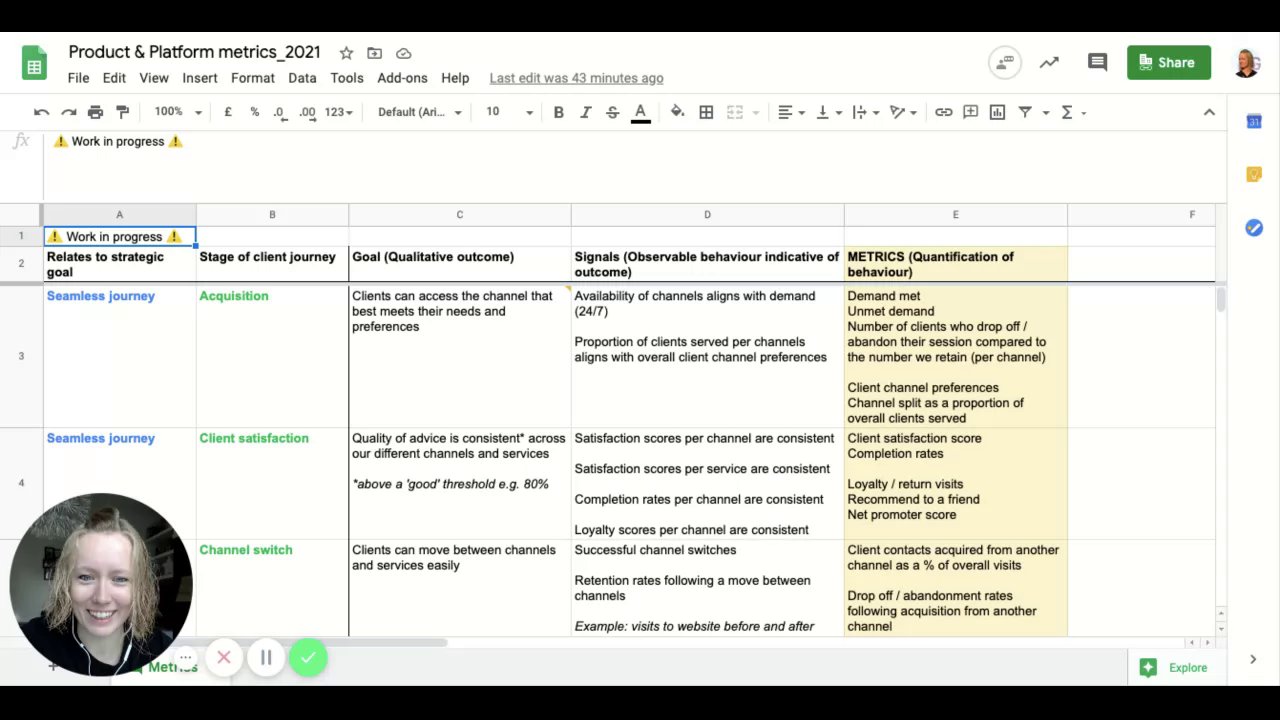Image resolution: width=1280 pixels, height=720 pixels.
Task: Open horizontal align dropdown
Action: [x=791, y=112]
